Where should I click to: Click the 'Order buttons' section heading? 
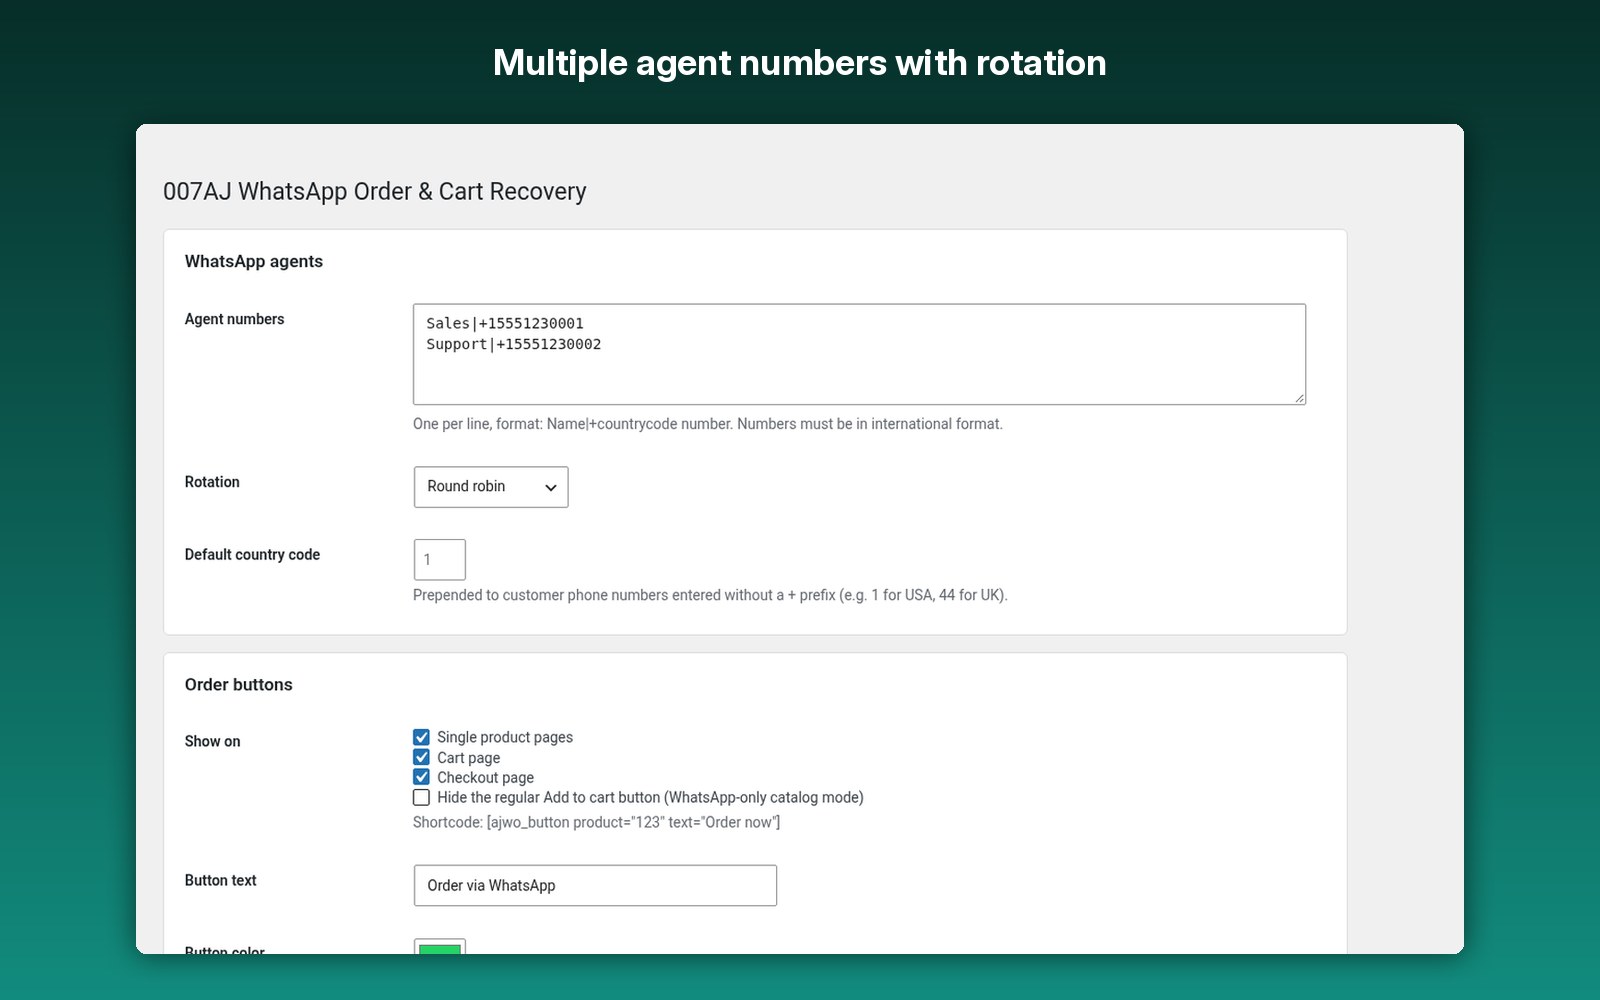(x=239, y=685)
